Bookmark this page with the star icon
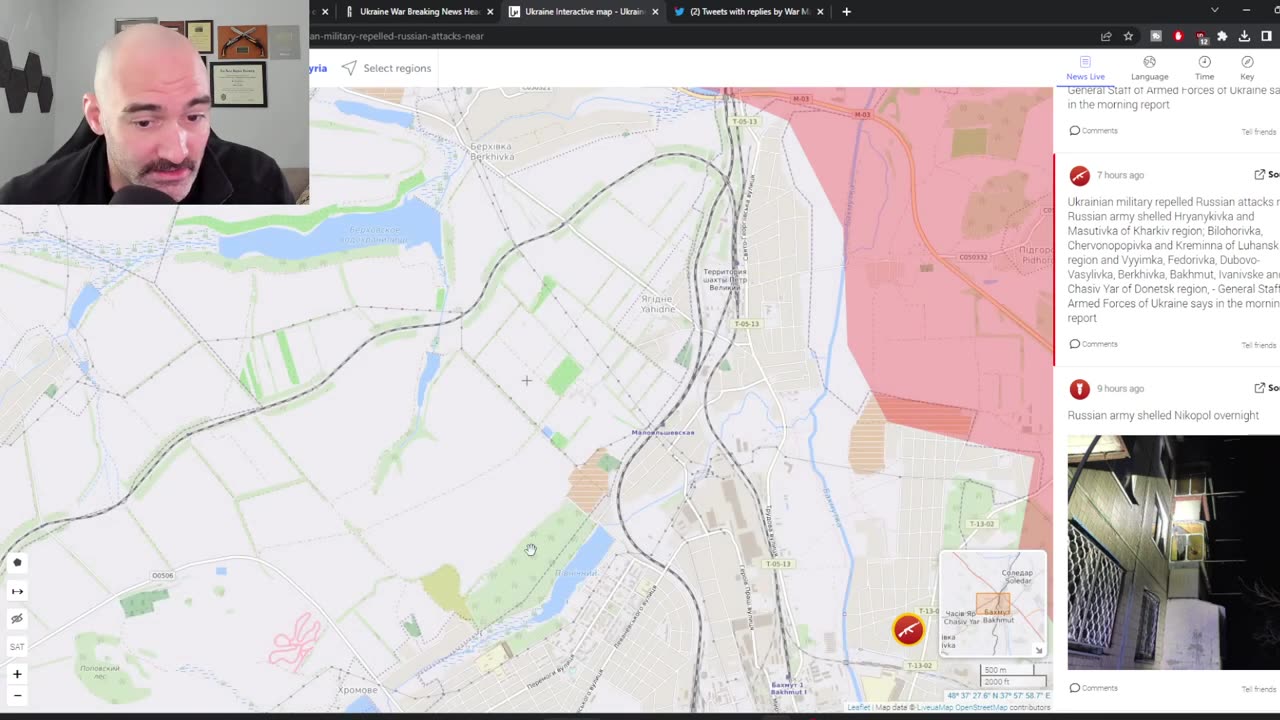The width and height of the screenshot is (1280, 720). tap(1128, 36)
